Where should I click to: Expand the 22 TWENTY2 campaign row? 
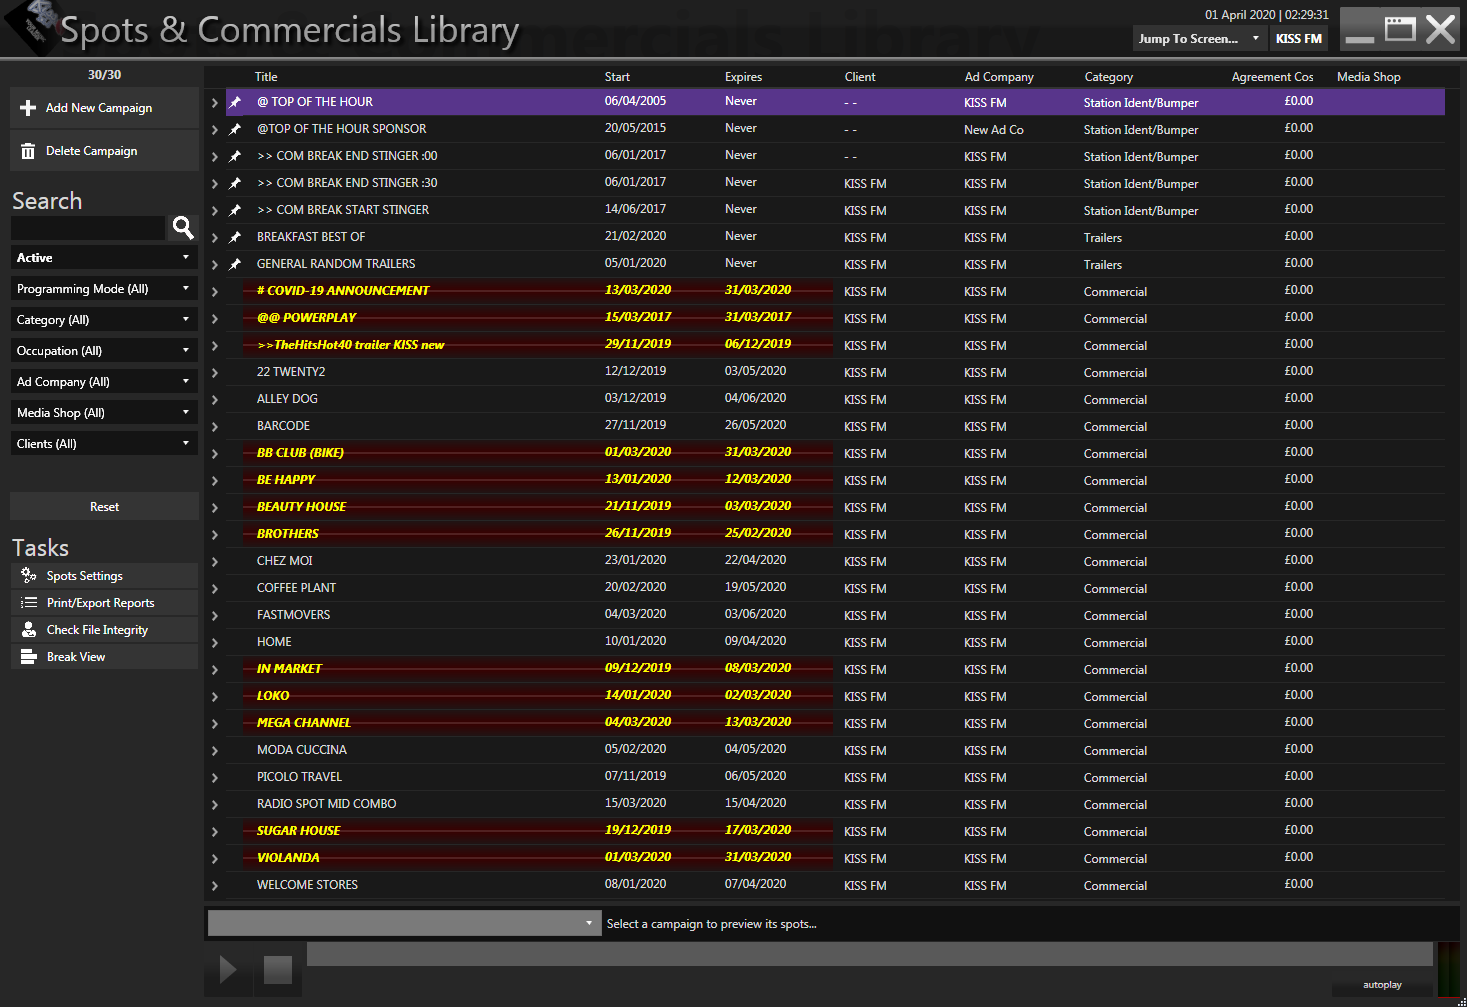pyautogui.click(x=215, y=372)
